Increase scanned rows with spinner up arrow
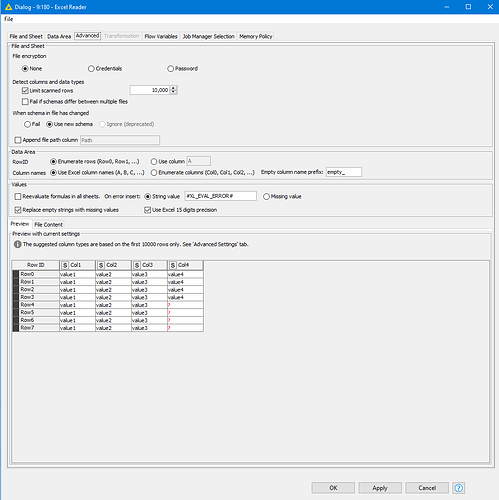Screen dimensions: 499x500 click(173, 88)
